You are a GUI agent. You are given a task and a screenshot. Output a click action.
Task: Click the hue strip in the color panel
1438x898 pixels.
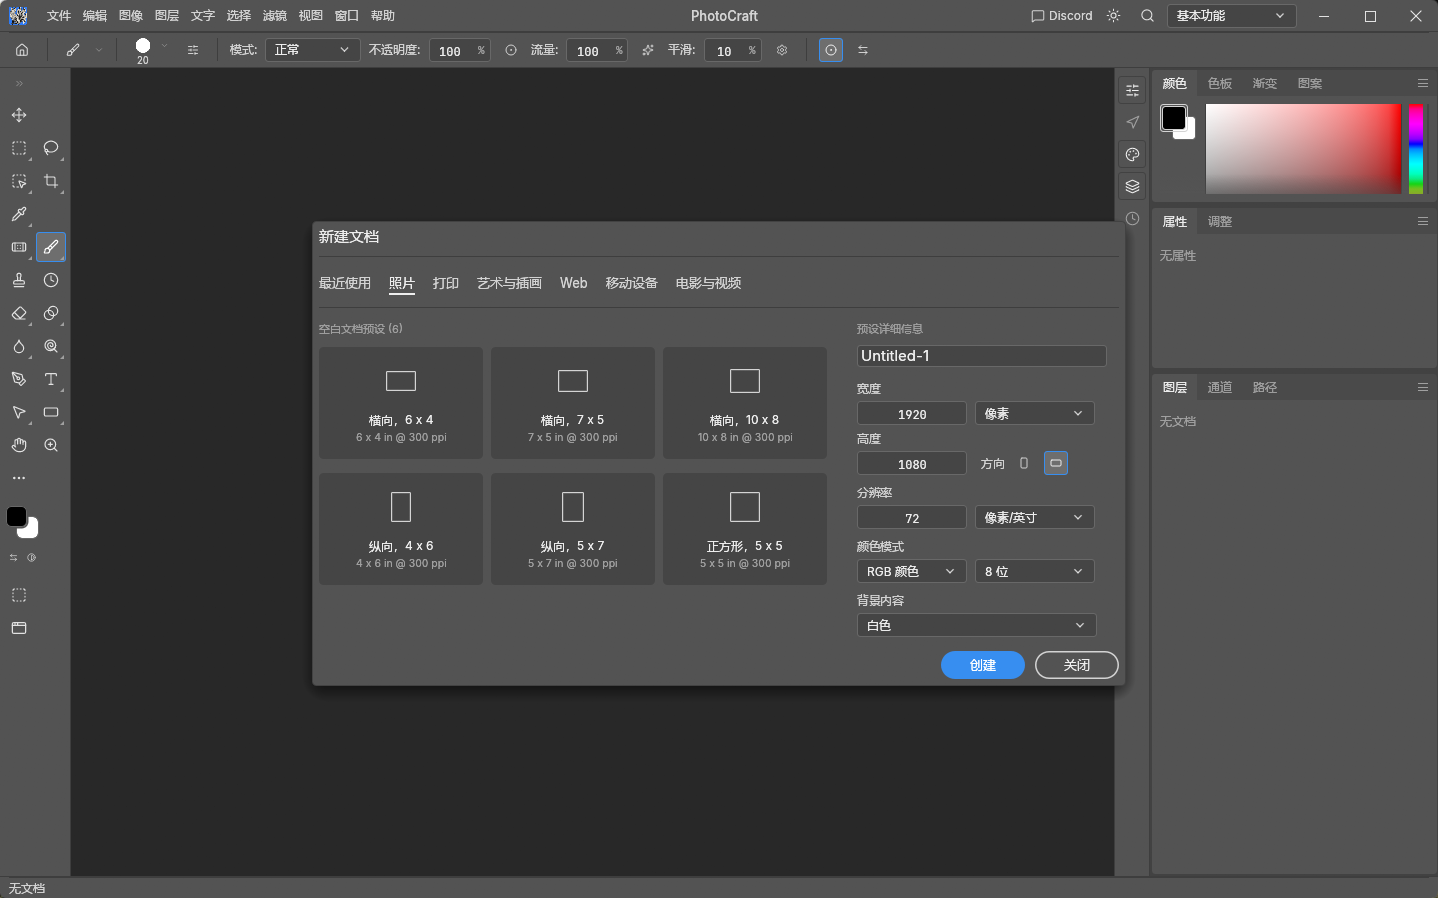tap(1416, 149)
